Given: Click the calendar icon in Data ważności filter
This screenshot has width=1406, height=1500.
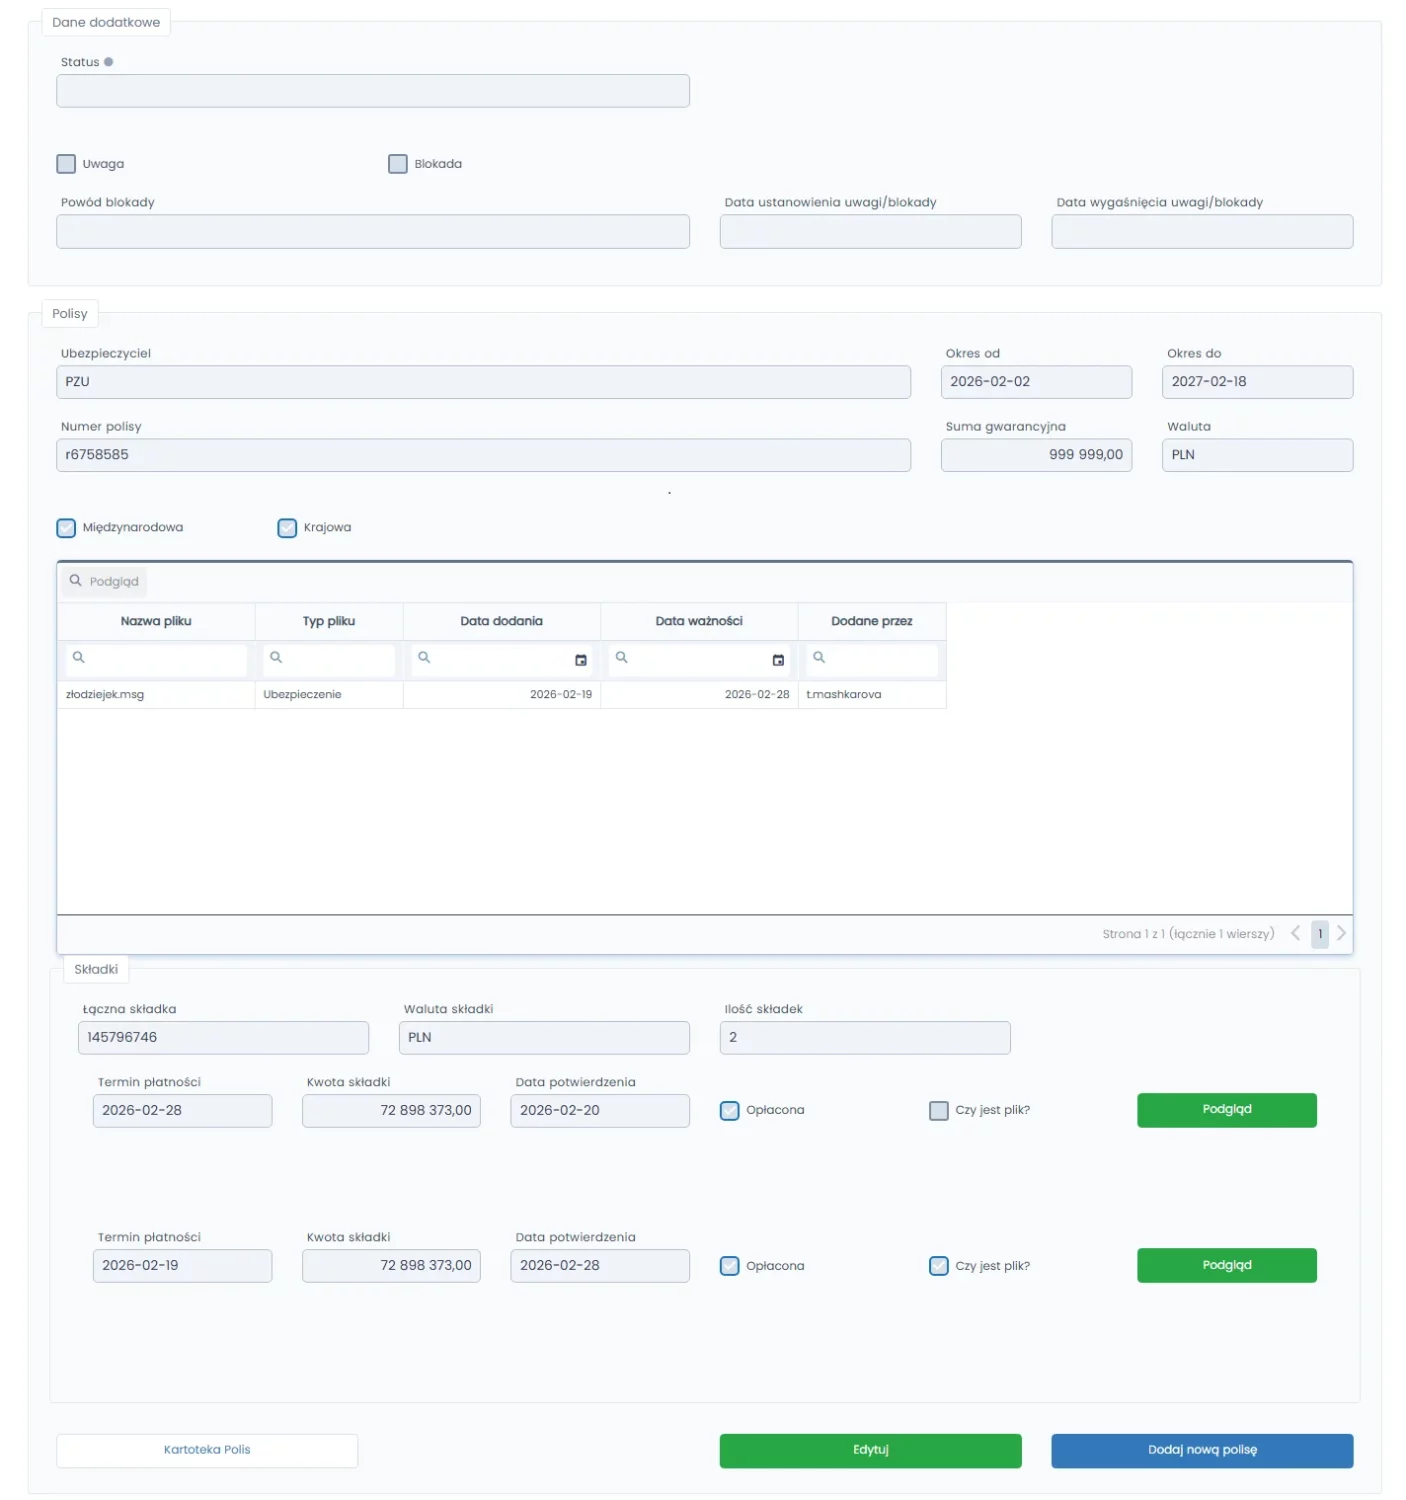Looking at the screenshot, I should pos(778,660).
